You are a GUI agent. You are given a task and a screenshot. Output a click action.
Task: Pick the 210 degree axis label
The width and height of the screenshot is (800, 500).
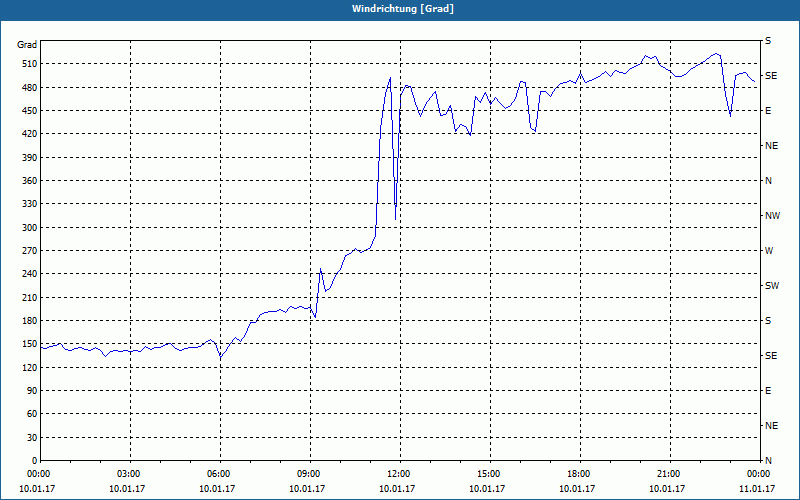29,297
